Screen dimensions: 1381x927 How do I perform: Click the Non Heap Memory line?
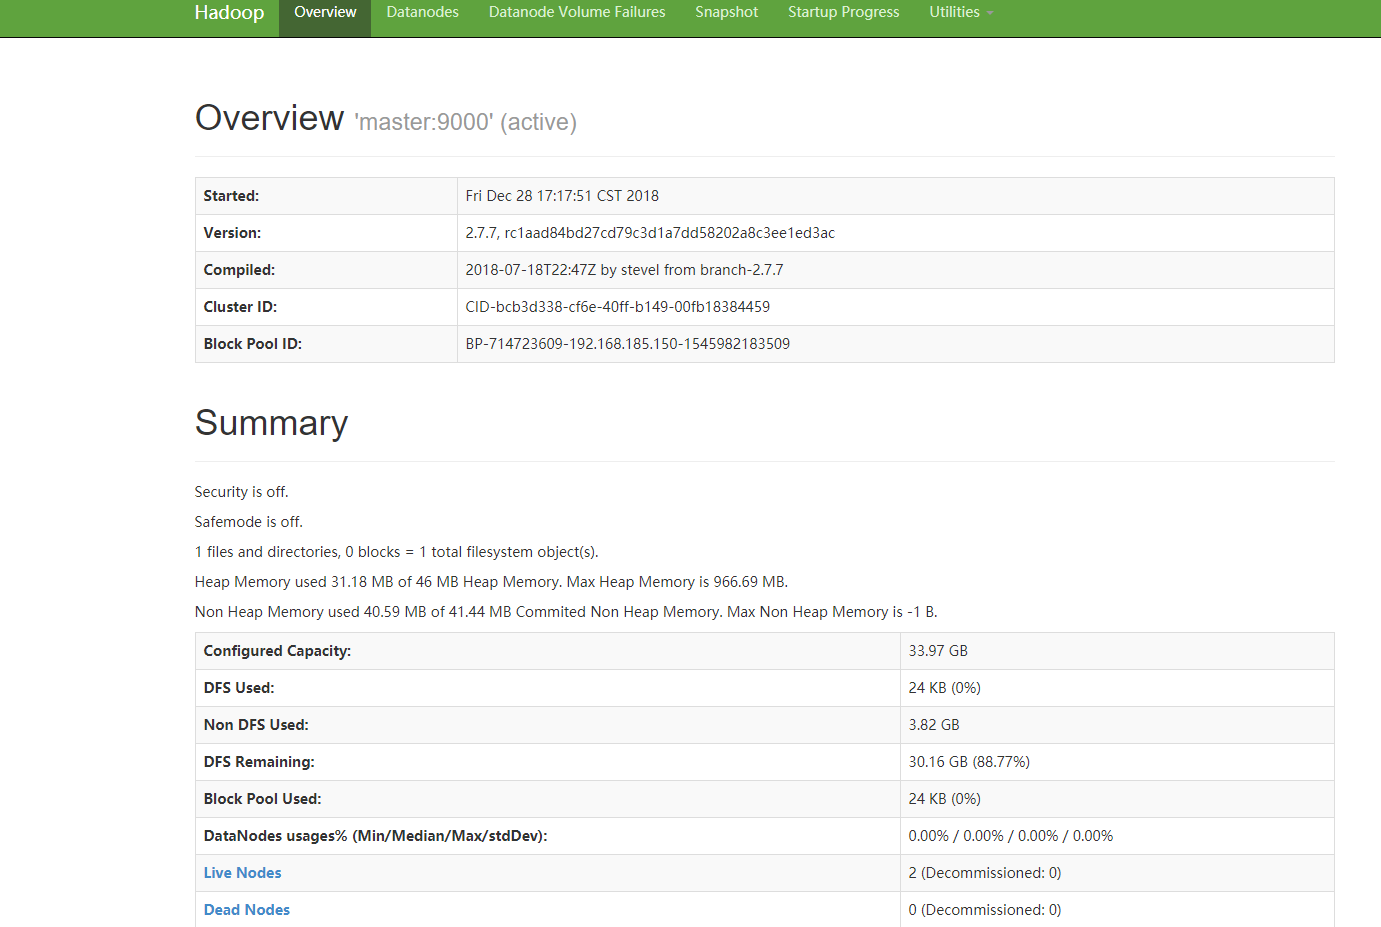click(x=566, y=612)
